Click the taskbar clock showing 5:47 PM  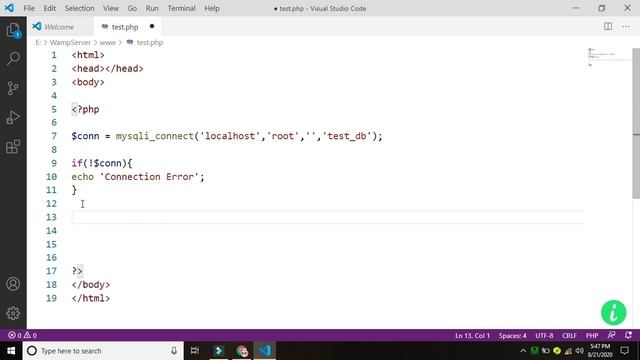(600, 351)
